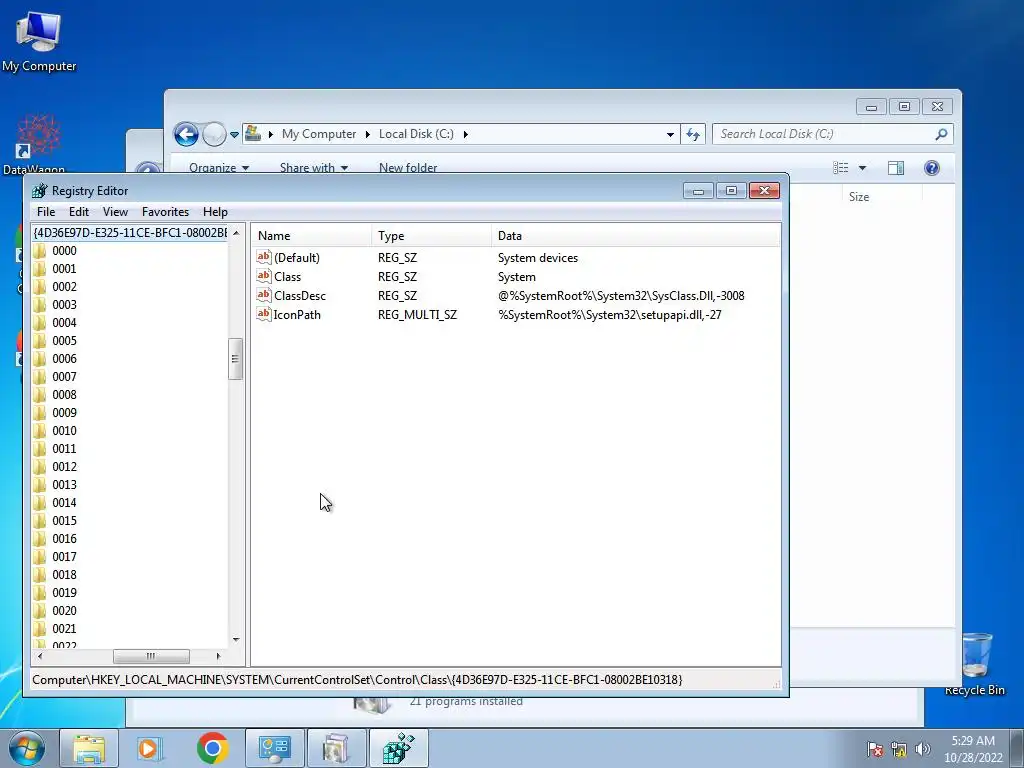Image resolution: width=1024 pixels, height=768 pixels.
Task: Click the tree pane scroll up arrow
Action: 236,232
